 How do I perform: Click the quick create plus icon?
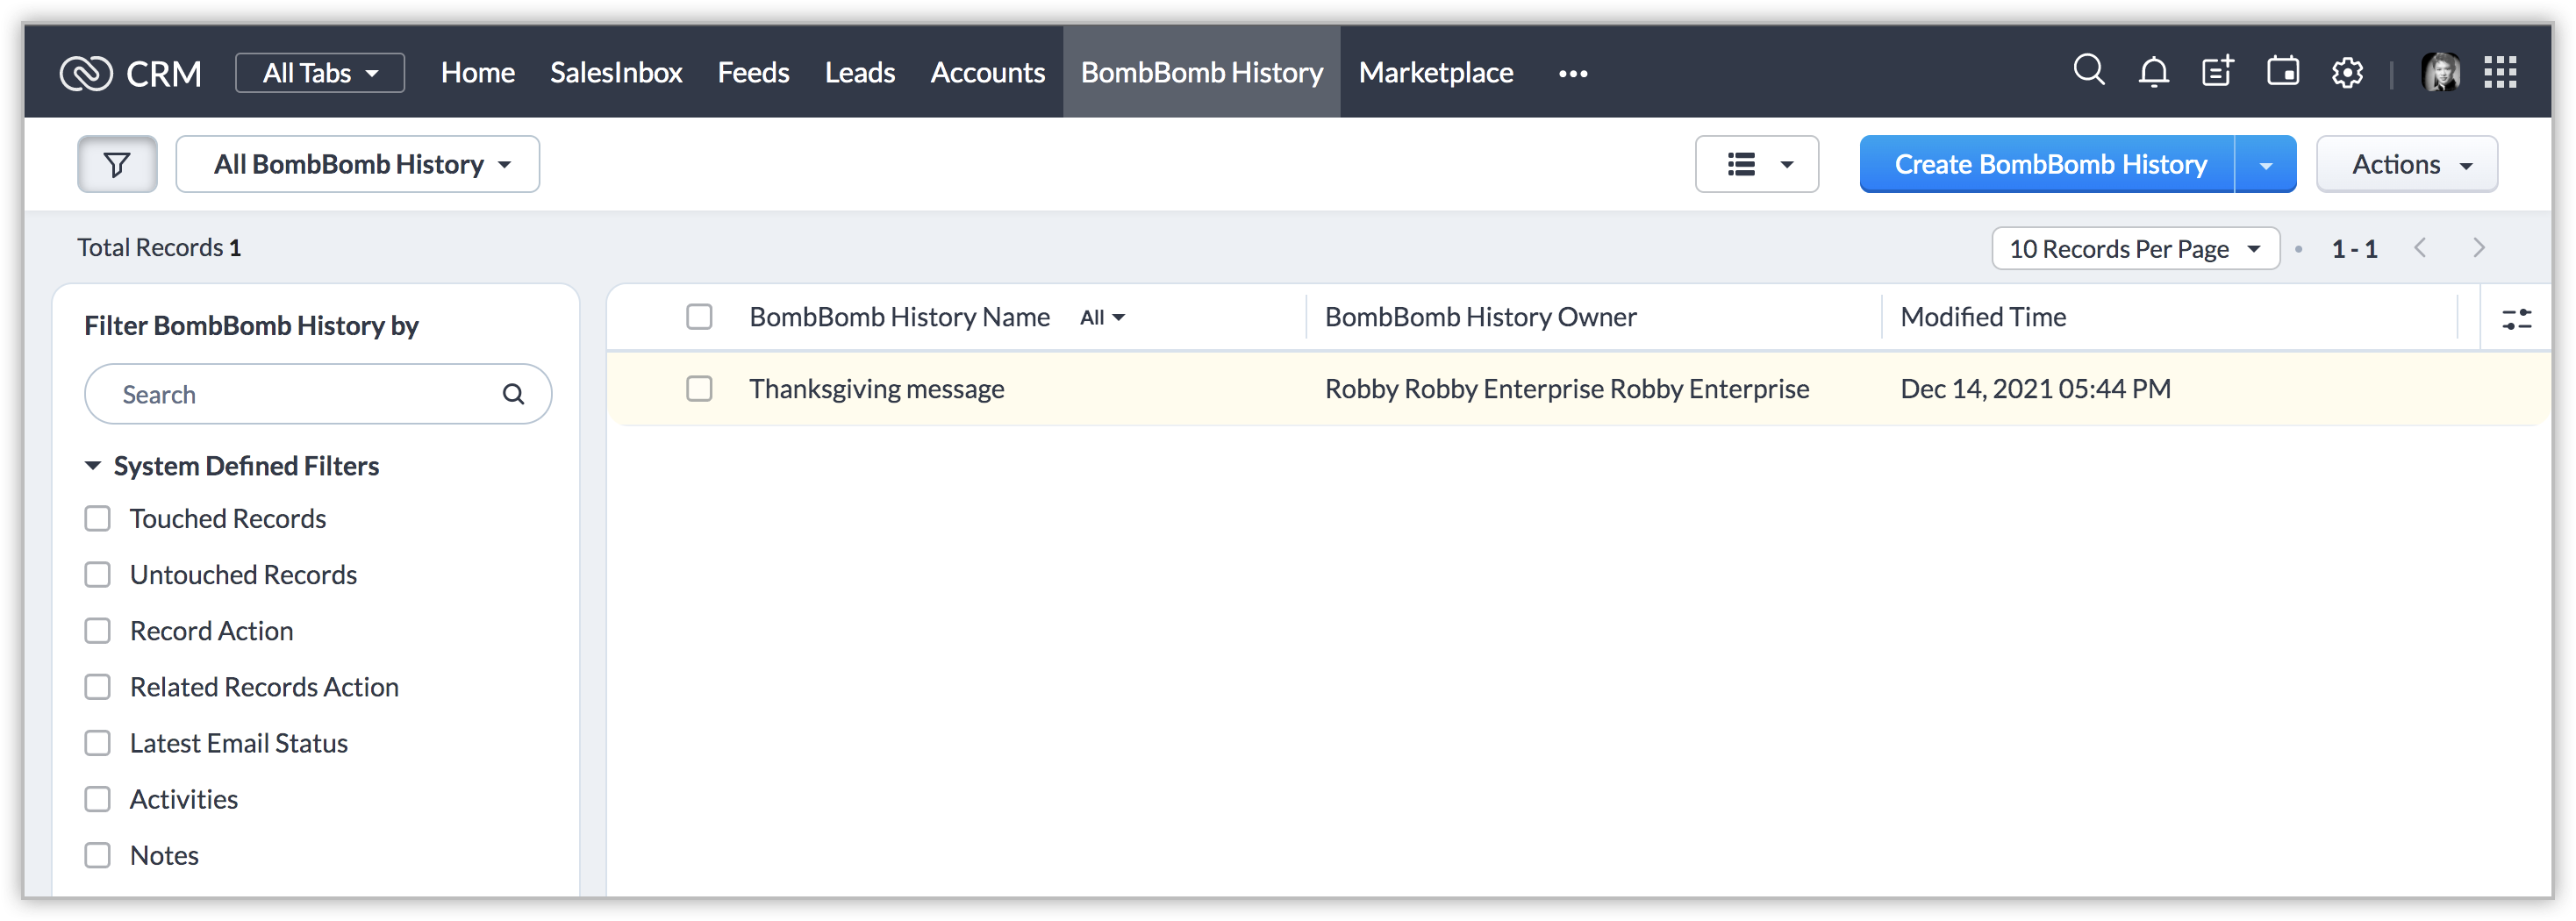pyautogui.click(x=2217, y=72)
